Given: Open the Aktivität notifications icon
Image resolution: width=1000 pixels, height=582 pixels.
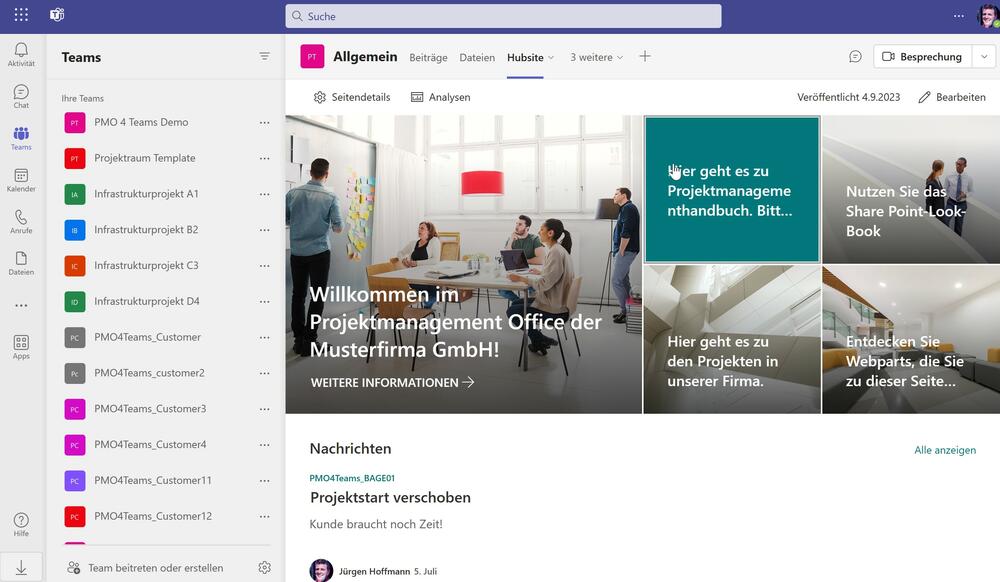Looking at the screenshot, I should [x=21, y=54].
